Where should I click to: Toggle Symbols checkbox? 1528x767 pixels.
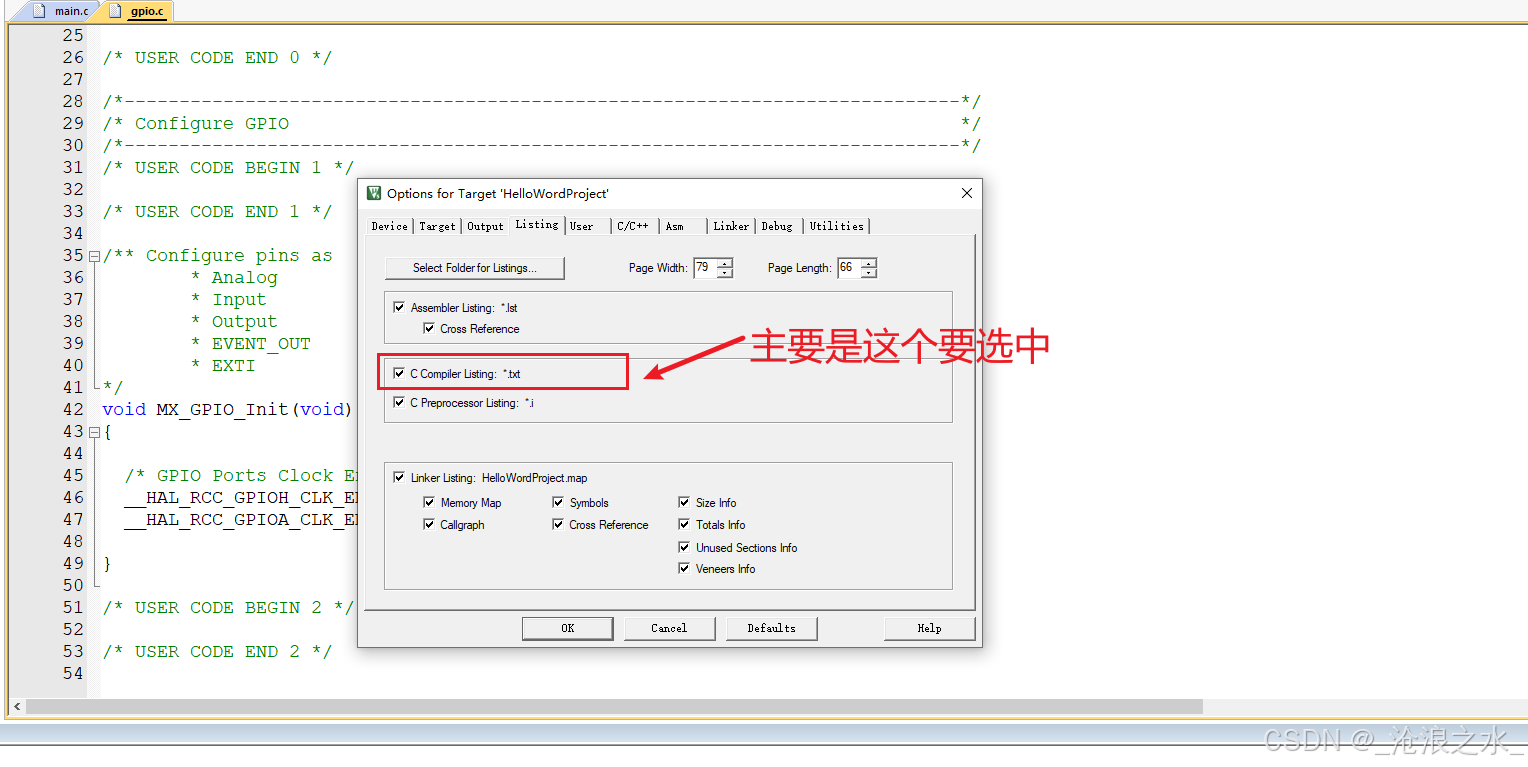[x=558, y=503]
